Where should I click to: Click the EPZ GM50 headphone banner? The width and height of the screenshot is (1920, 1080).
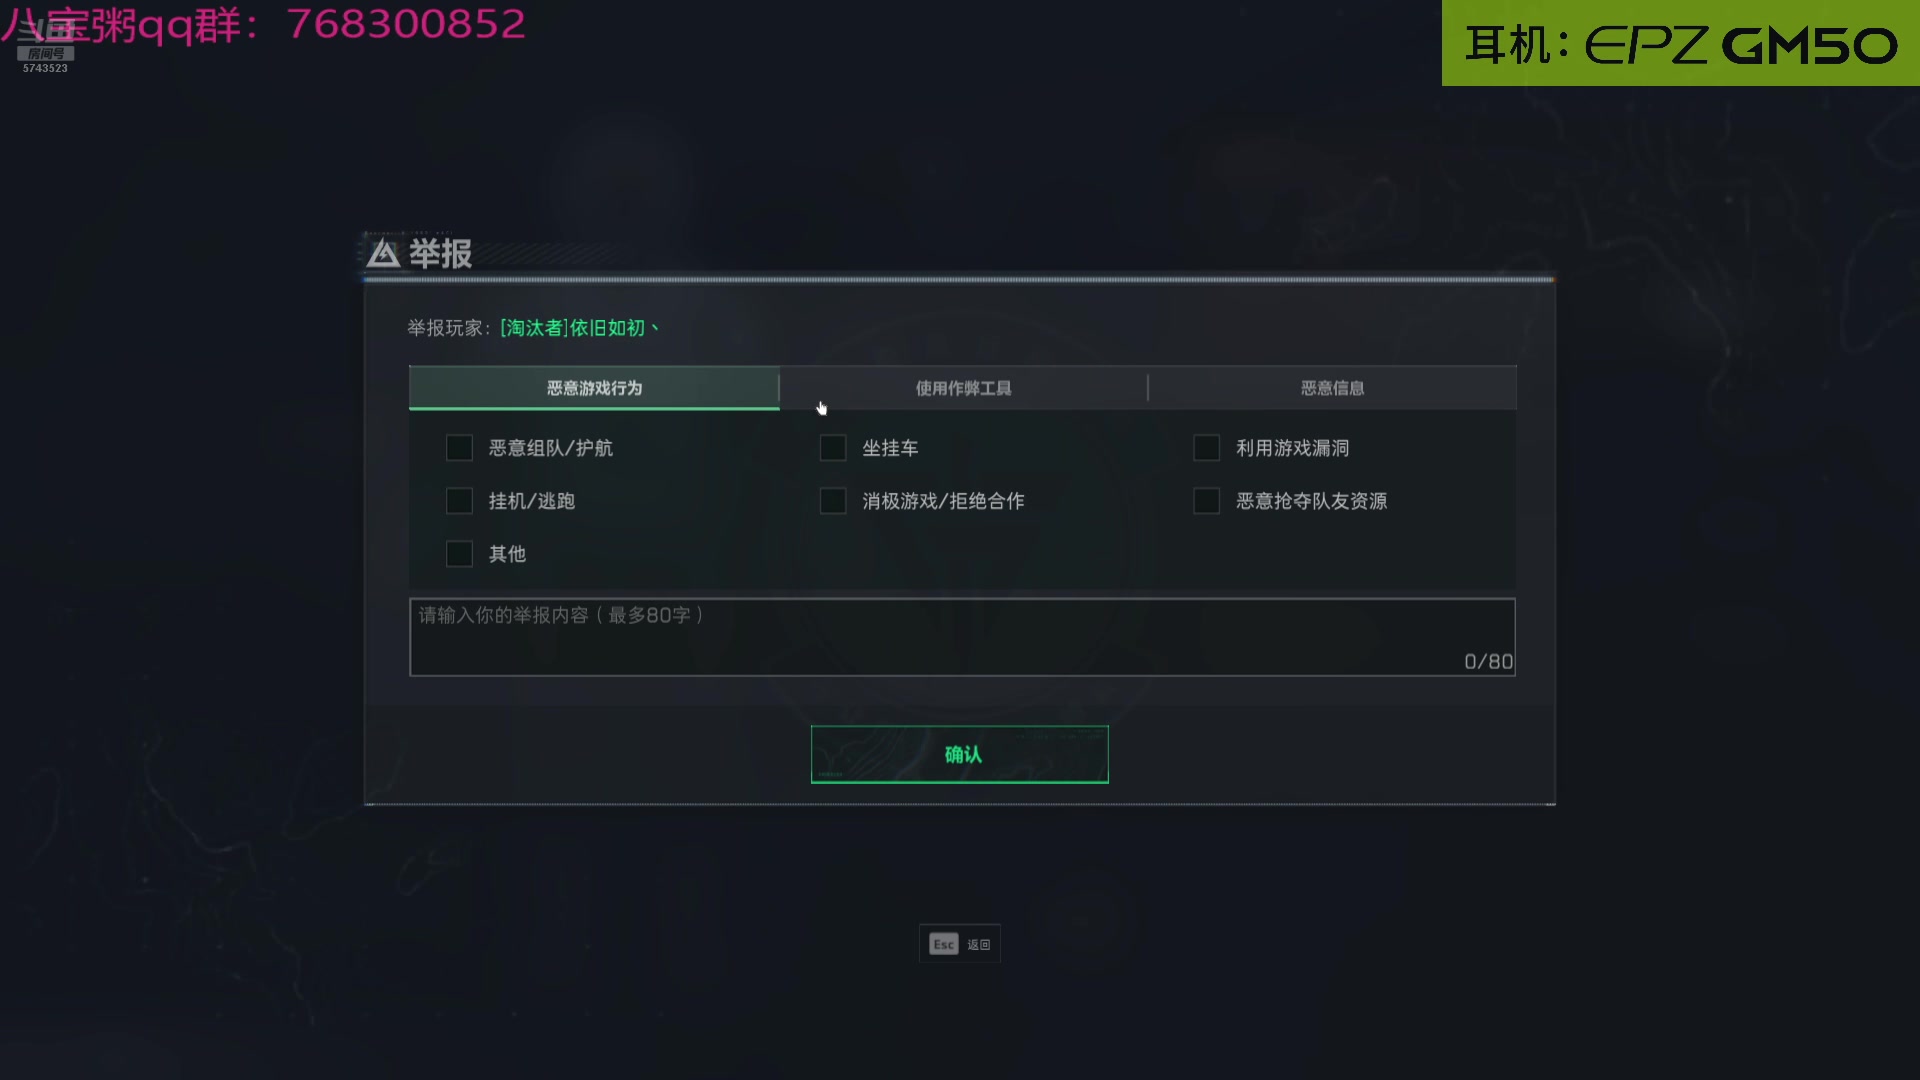(1681, 43)
